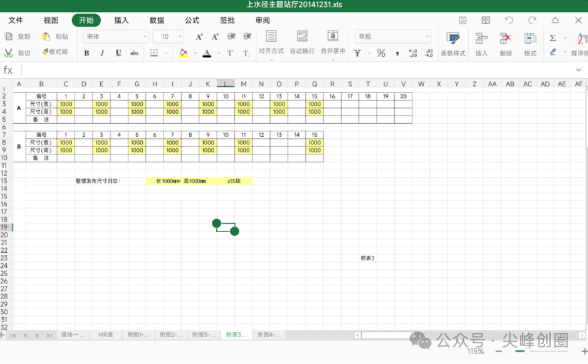
Task: Click the reading view book icon
Action: coord(486,20)
